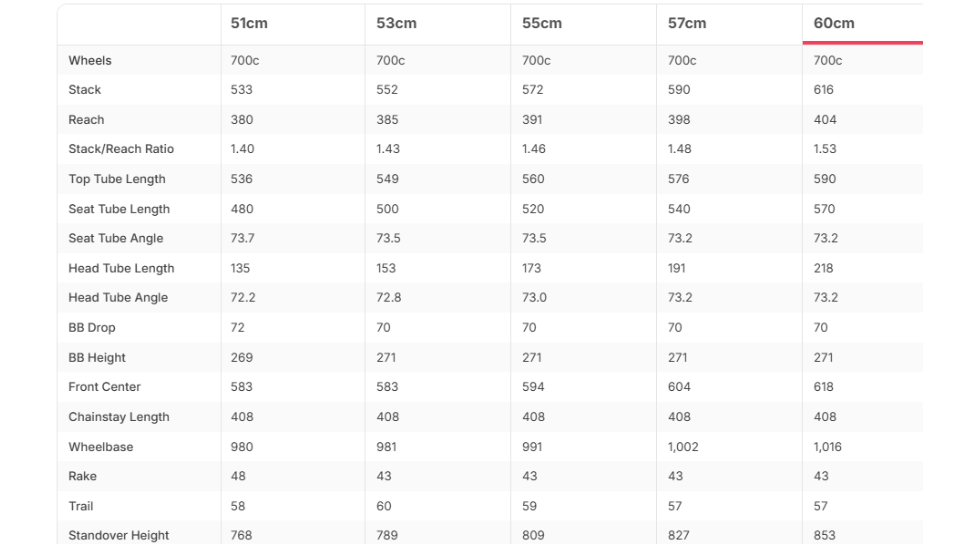Click the Rake value 48 for 51cm
The height and width of the screenshot is (544, 966).
[238, 476]
